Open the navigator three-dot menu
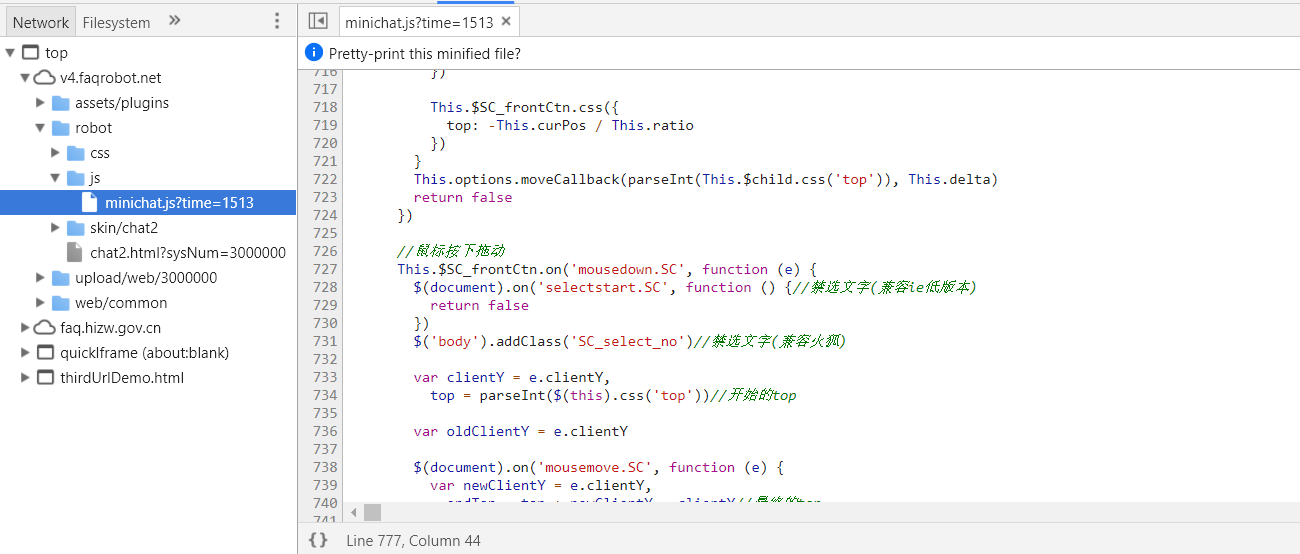This screenshot has height=554, width=1300. click(277, 21)
